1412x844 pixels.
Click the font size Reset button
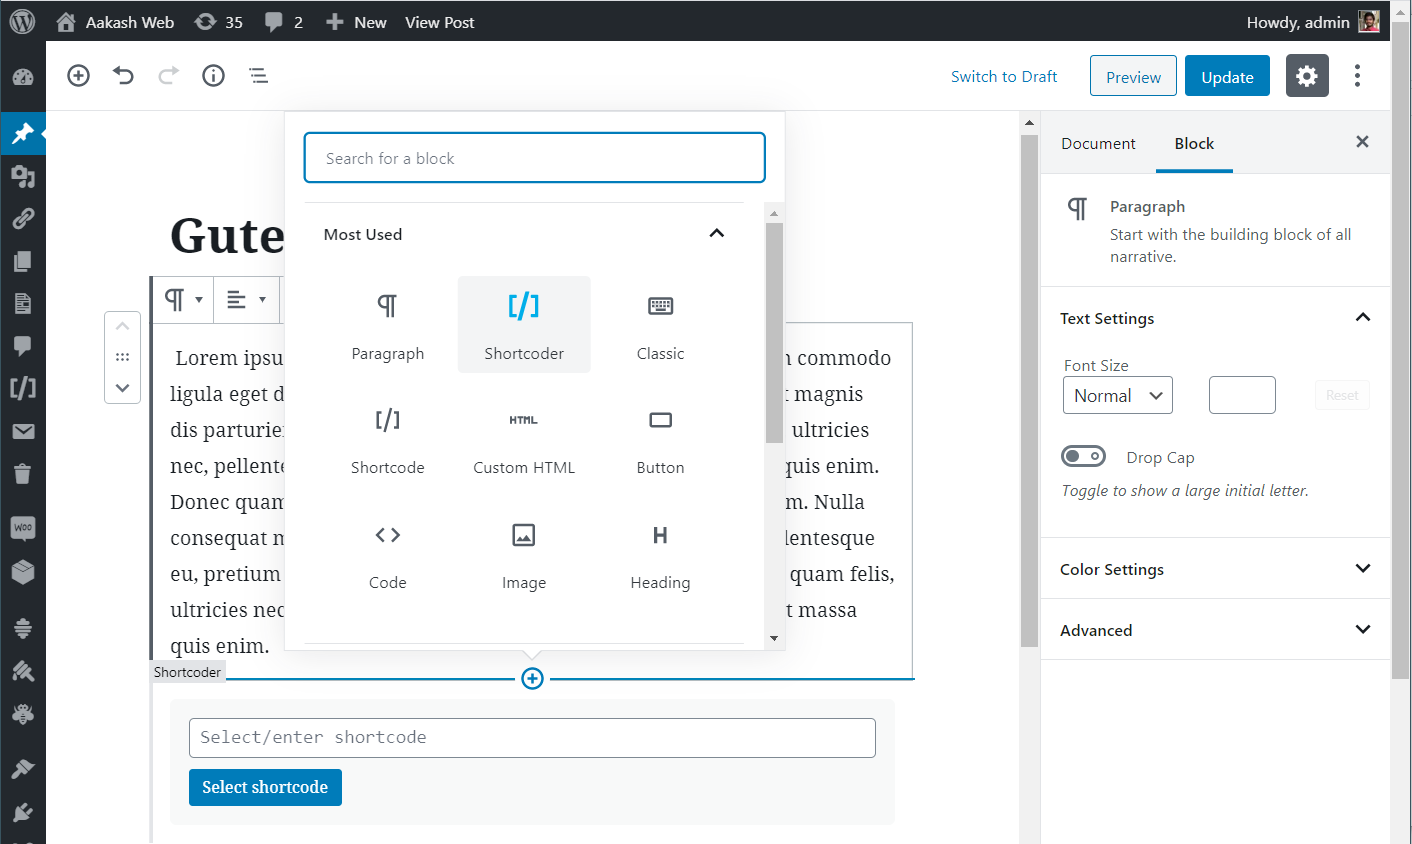1342,395
